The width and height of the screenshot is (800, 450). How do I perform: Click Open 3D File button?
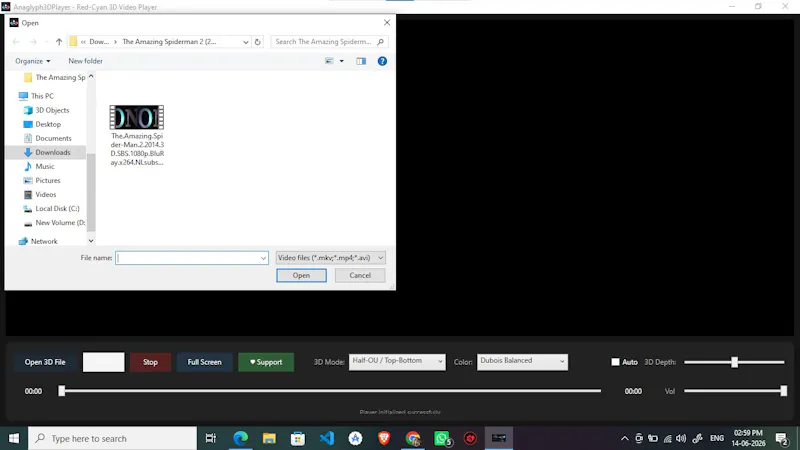(45, 362)
